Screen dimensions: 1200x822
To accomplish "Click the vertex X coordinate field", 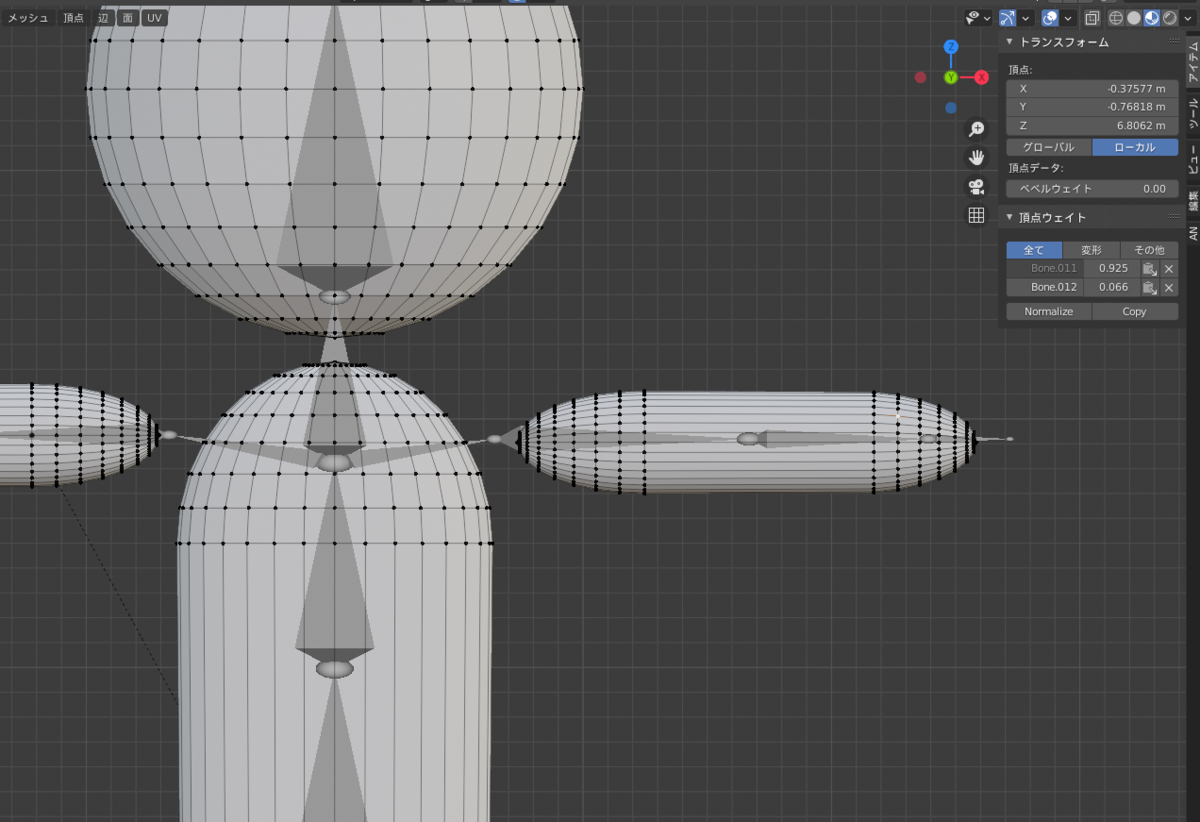I will coord(1092,88).
